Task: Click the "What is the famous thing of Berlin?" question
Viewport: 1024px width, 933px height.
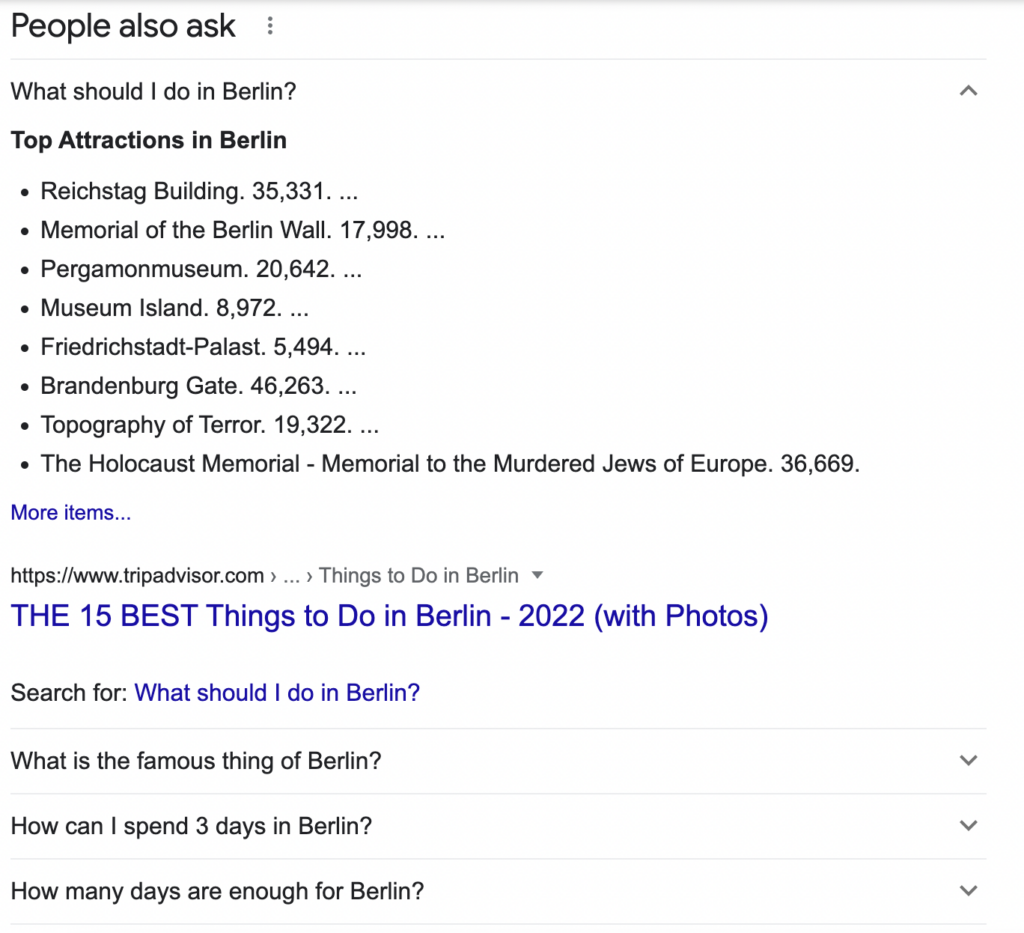Action: (196, 761)
